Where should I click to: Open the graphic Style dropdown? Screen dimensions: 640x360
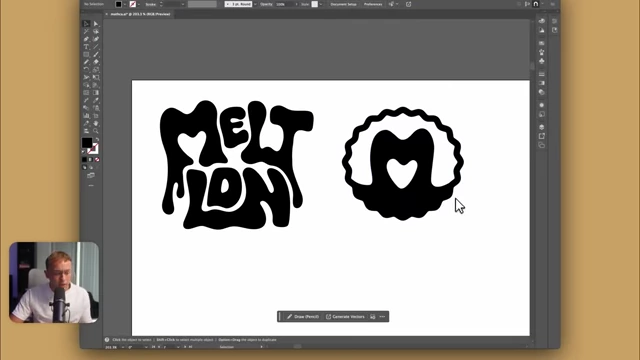(x=321, y=4)
